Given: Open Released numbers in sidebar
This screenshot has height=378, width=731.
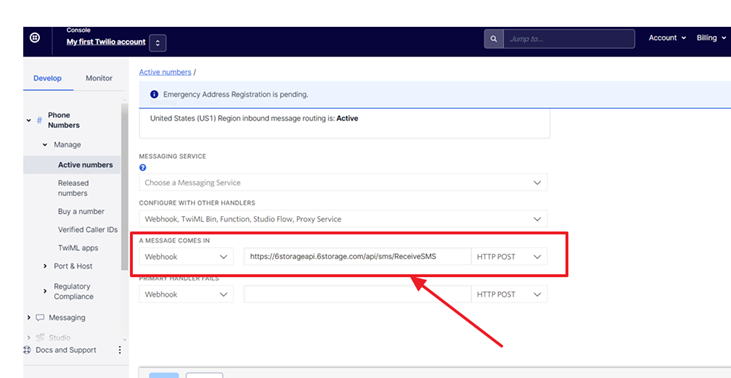Looking at the screenshot, I should [x=73, y=188].
